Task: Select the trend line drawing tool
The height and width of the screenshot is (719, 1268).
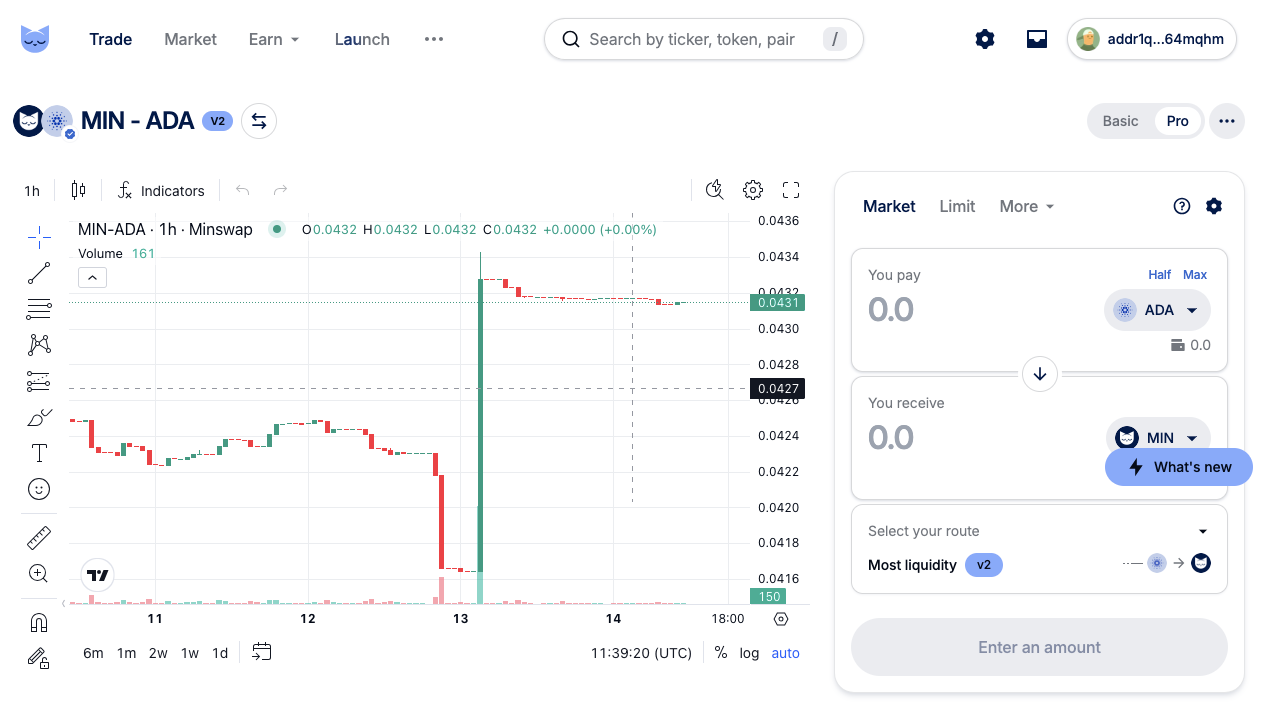Action: point(39,273)
